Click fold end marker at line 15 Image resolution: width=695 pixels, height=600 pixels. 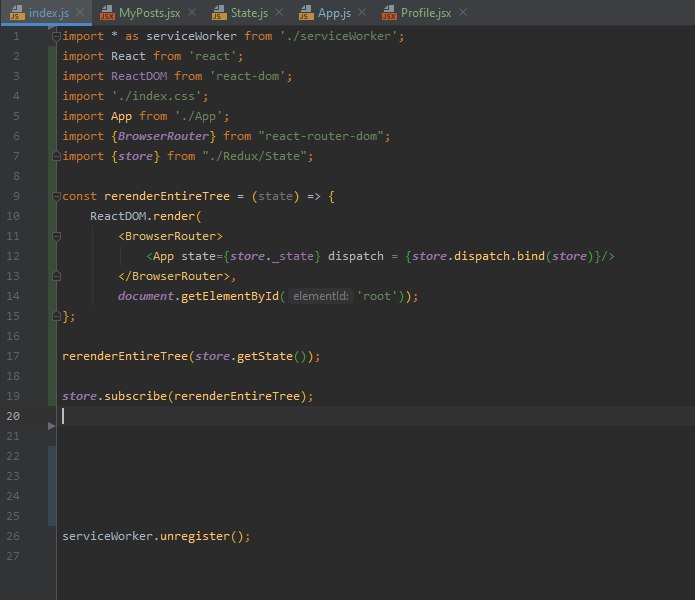click(x=55, y=316)
